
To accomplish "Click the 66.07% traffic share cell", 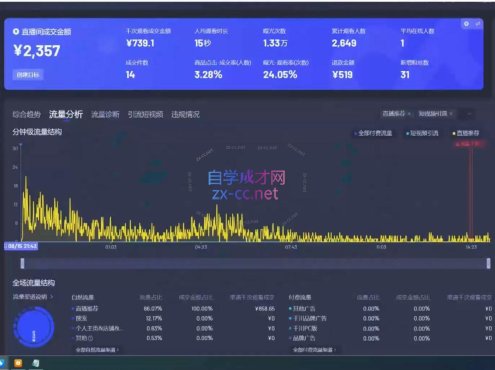I will [153, 309].
